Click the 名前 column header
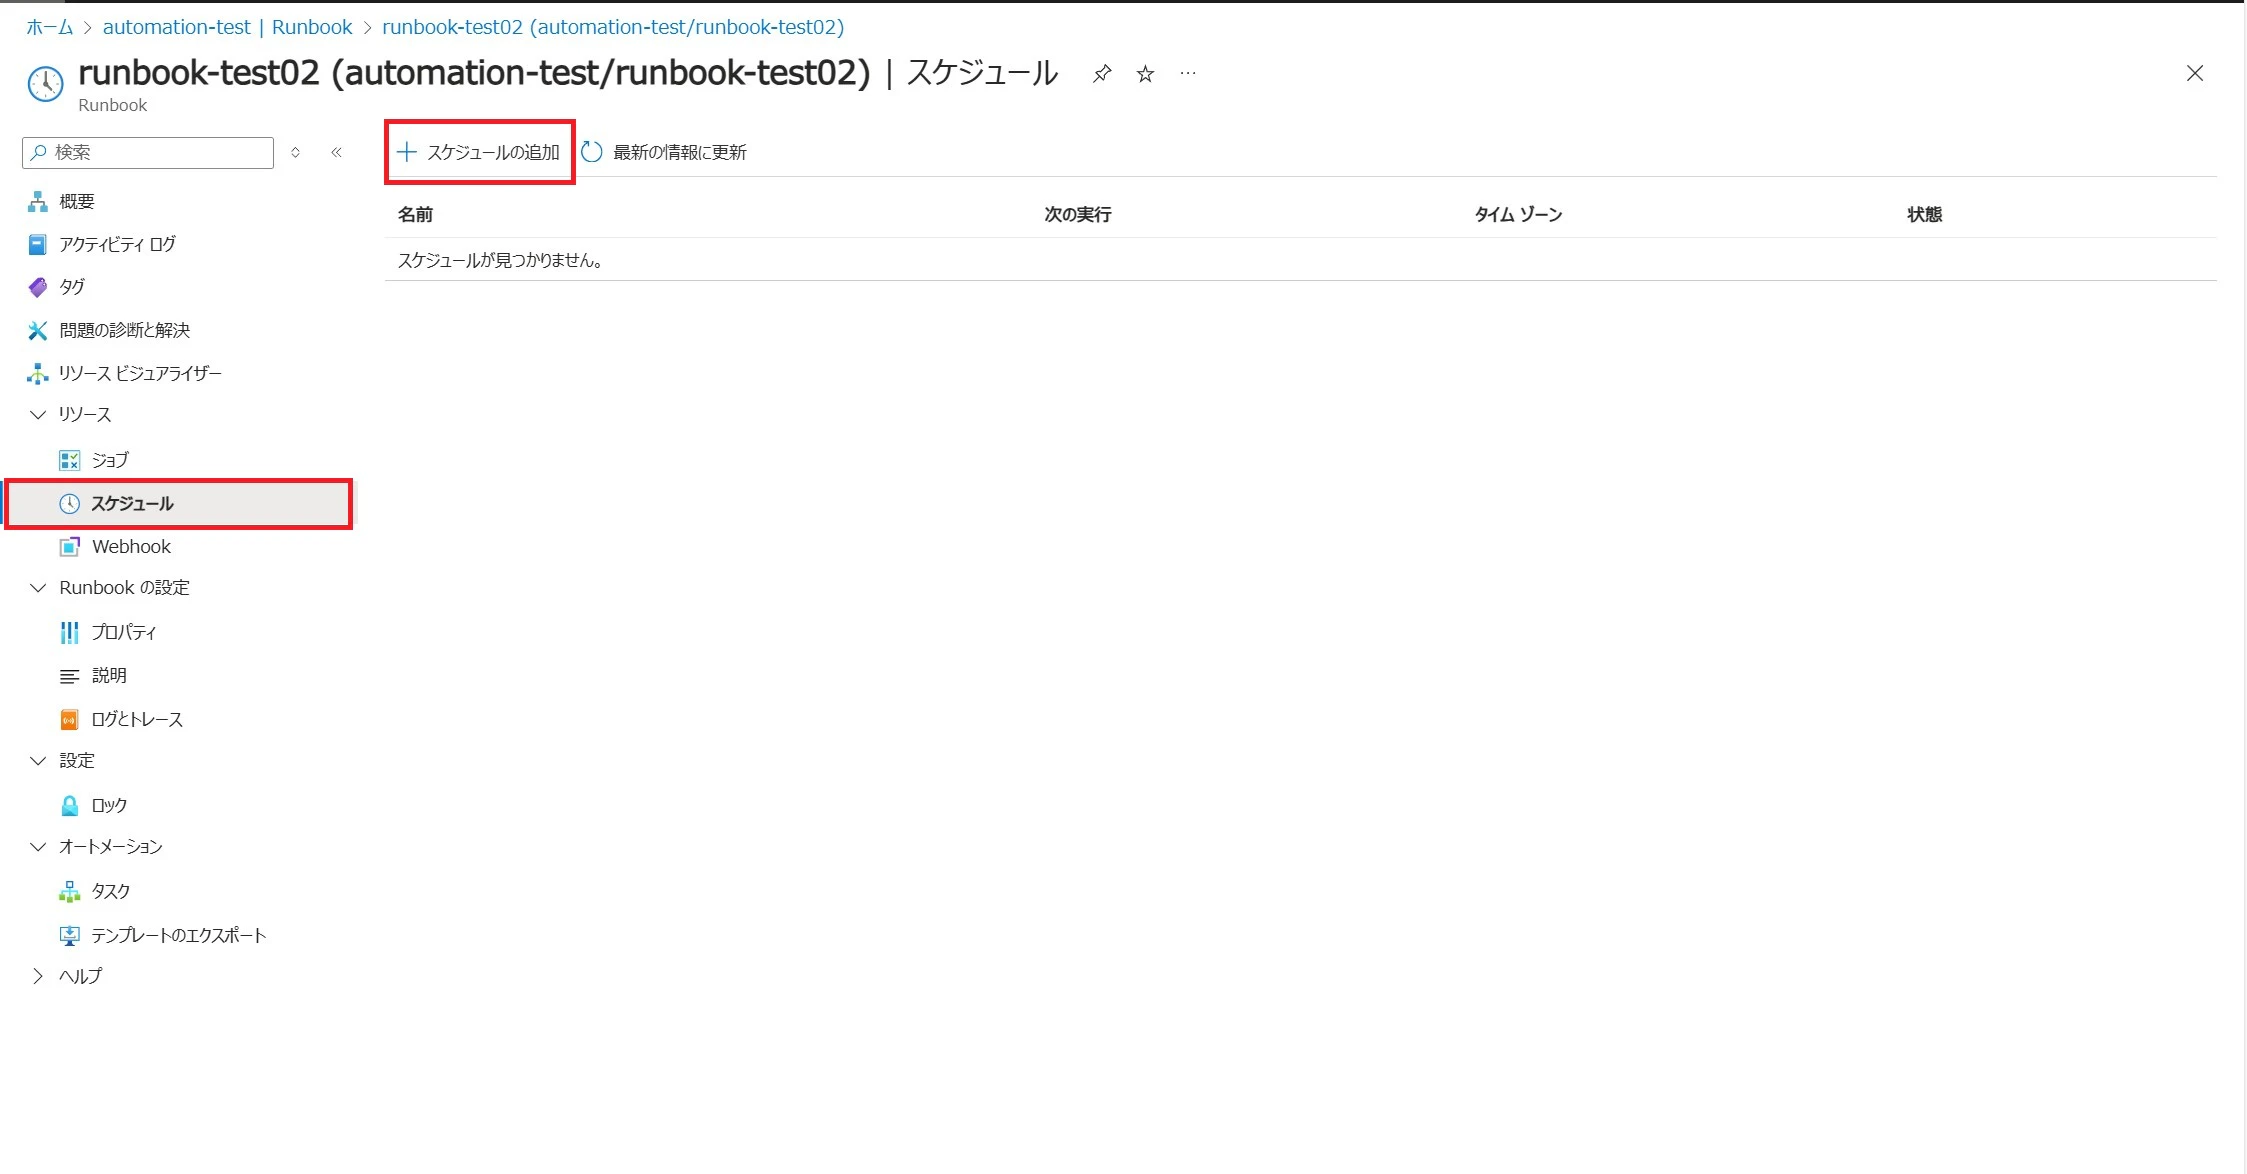 415,214
